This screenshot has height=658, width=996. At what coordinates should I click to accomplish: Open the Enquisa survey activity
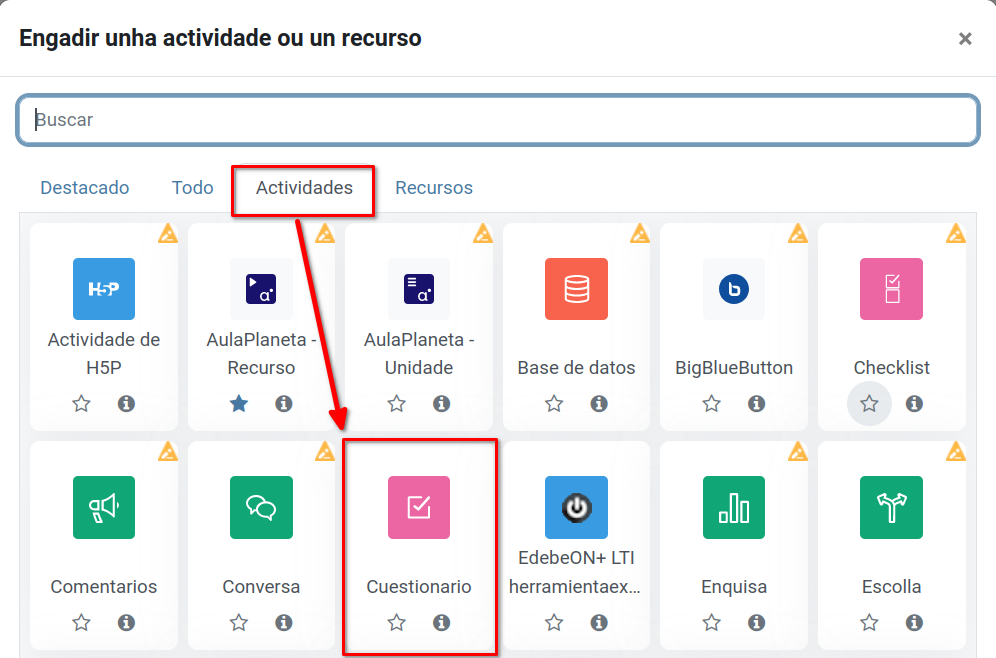pyautogui.click(x=734, y=507)
